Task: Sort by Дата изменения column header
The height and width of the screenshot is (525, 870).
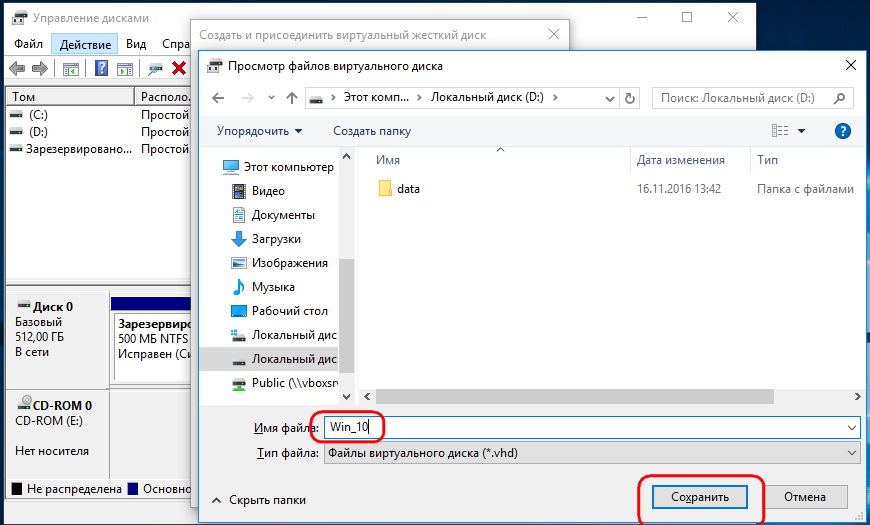Action: pyautogui.click(x=680, y=160)
